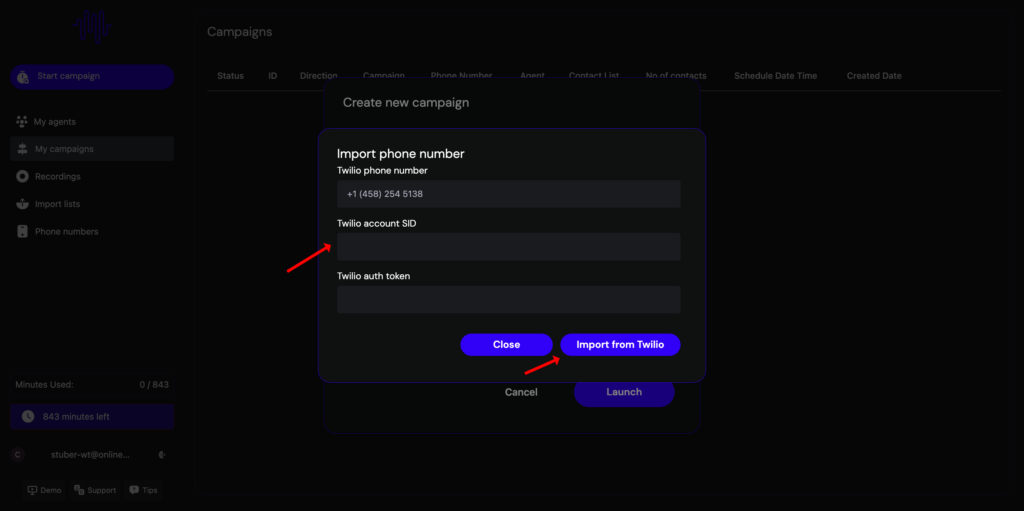Click the waveform logo icon

point(93,27)
